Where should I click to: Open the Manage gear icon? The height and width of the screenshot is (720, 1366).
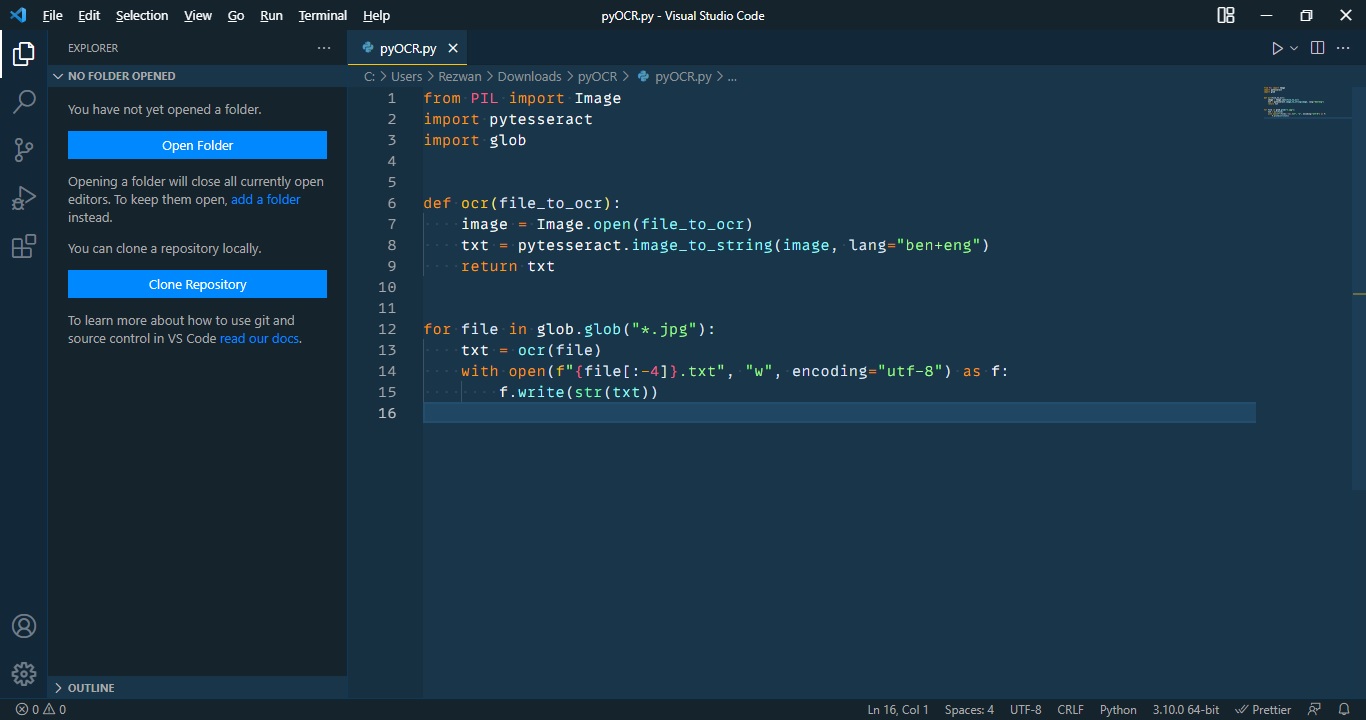[24, 674]
